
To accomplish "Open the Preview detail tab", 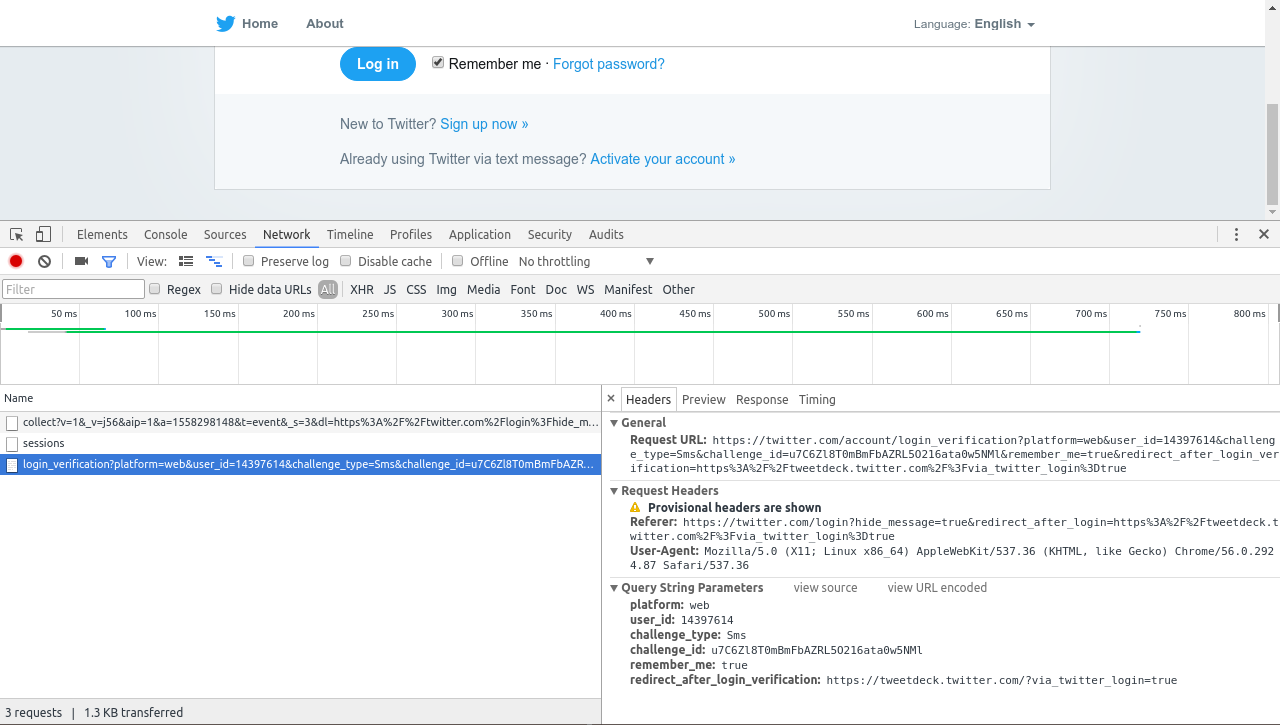I will pyautogui.click(x=704, y=399).
